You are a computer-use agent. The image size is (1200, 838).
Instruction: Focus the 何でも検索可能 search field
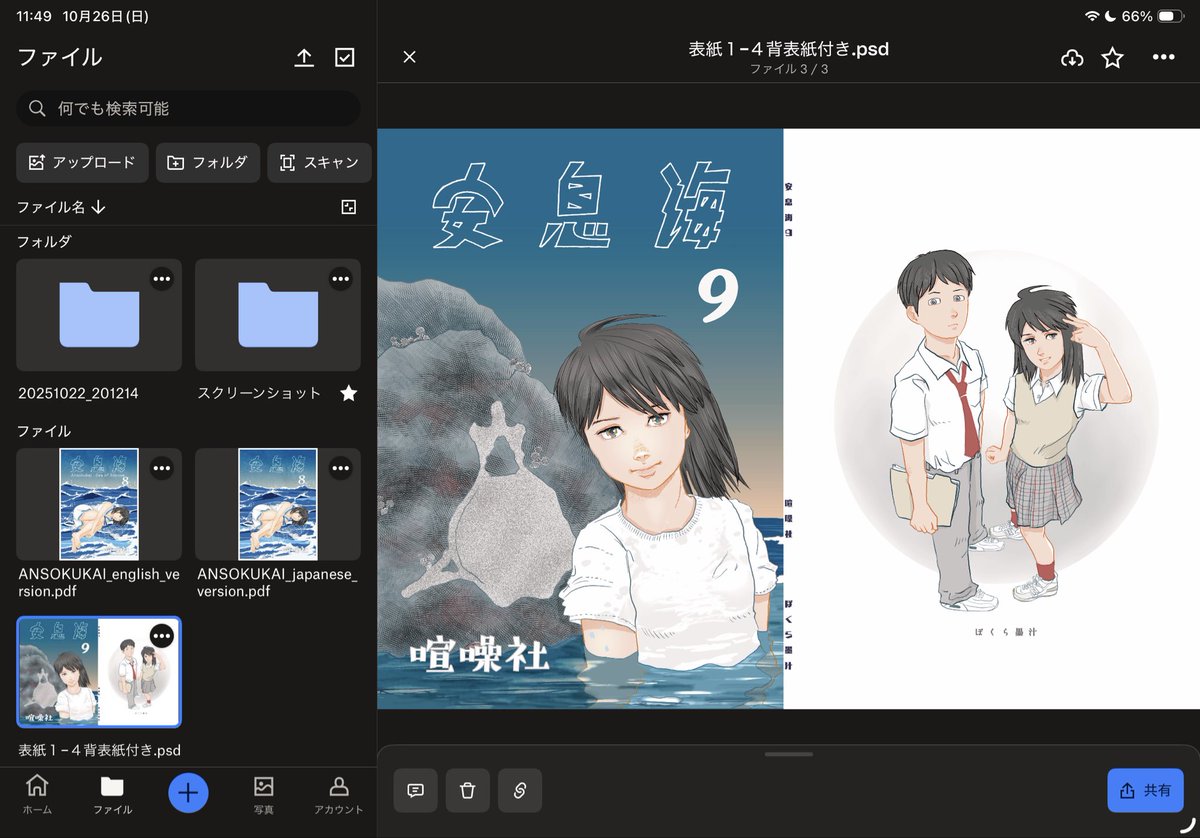click(188, 108)
